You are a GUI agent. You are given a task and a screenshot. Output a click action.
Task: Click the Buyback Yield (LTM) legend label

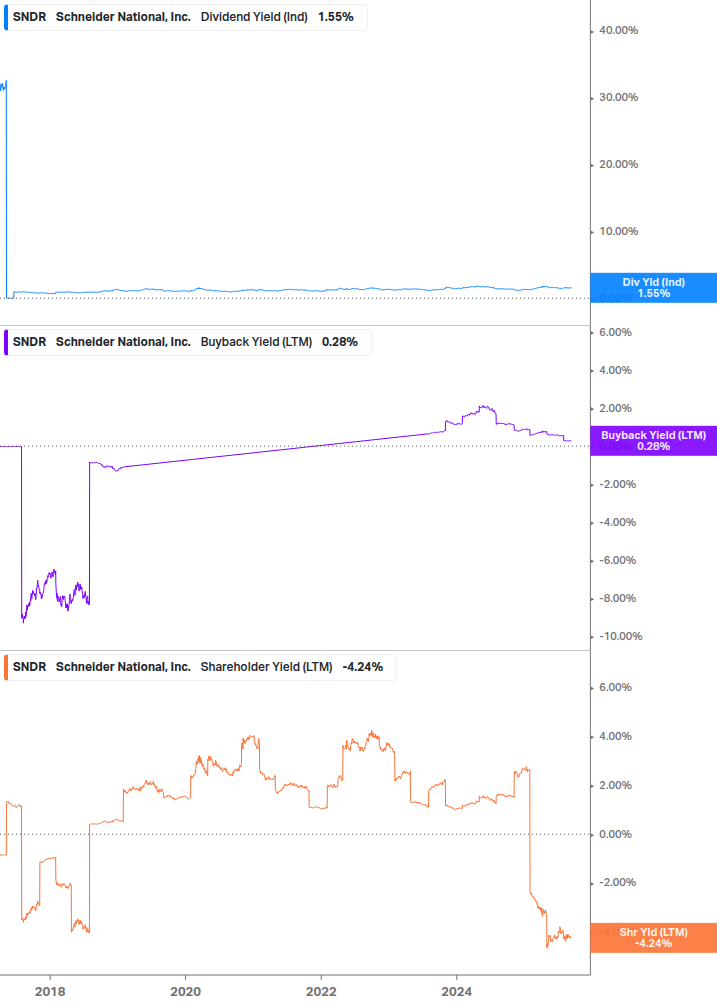(x=256, y=342)
